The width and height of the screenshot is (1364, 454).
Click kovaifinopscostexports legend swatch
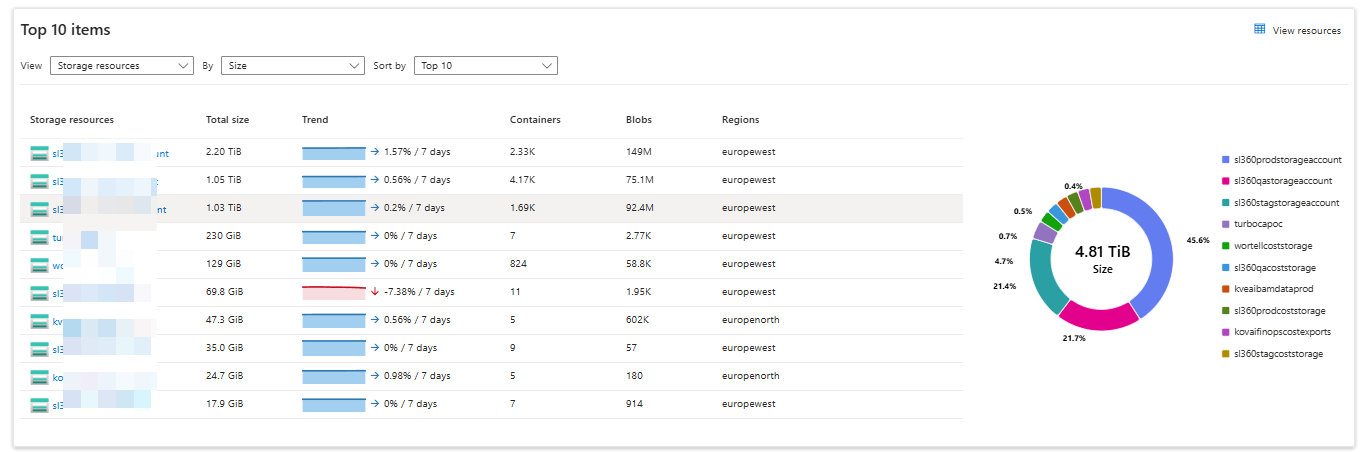(x=1226, y=332)
